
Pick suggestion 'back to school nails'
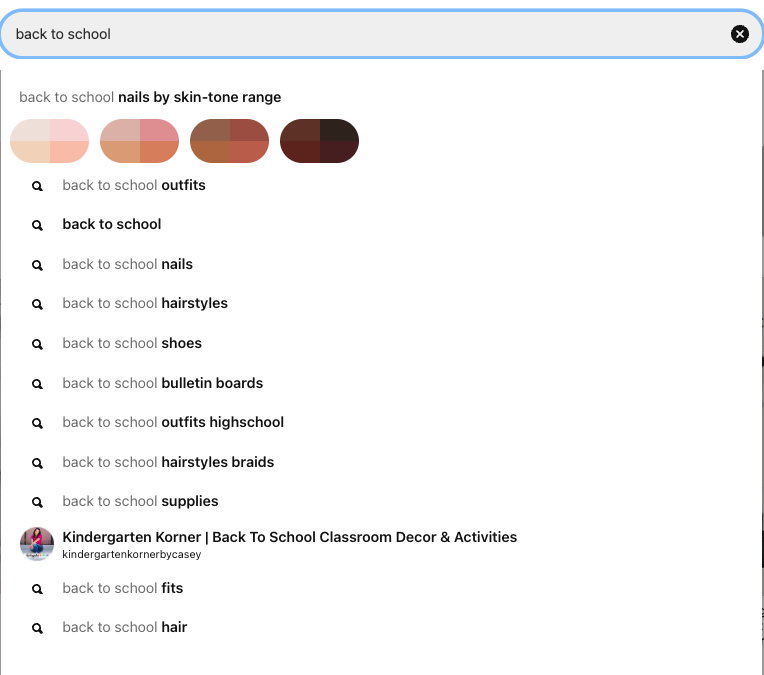click(128, 264)
